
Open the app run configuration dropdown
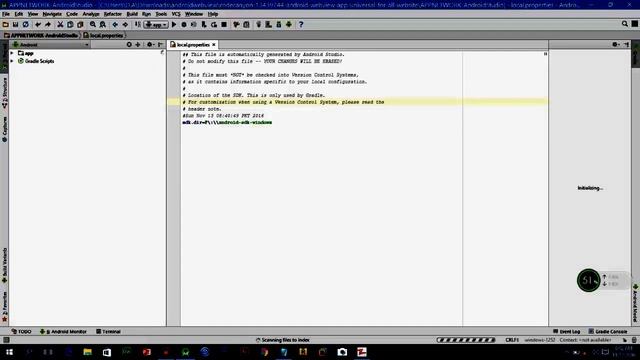pos(156,24)
